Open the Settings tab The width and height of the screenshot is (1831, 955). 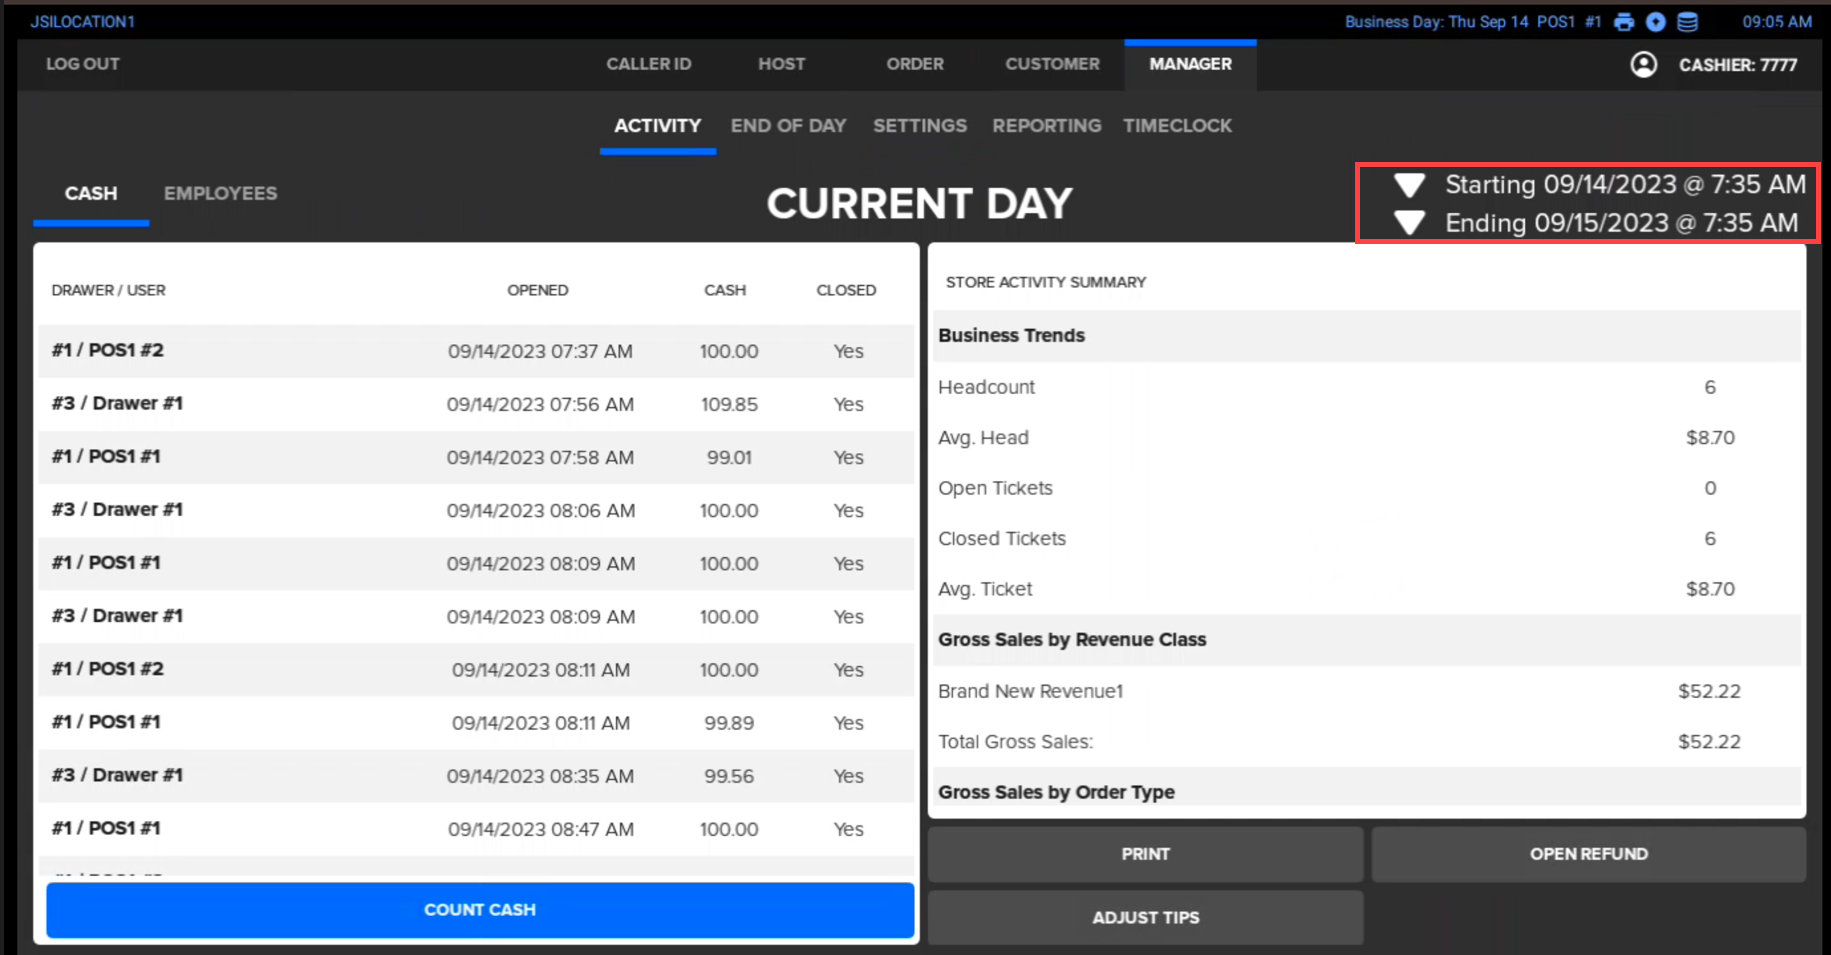pos(919,126)
